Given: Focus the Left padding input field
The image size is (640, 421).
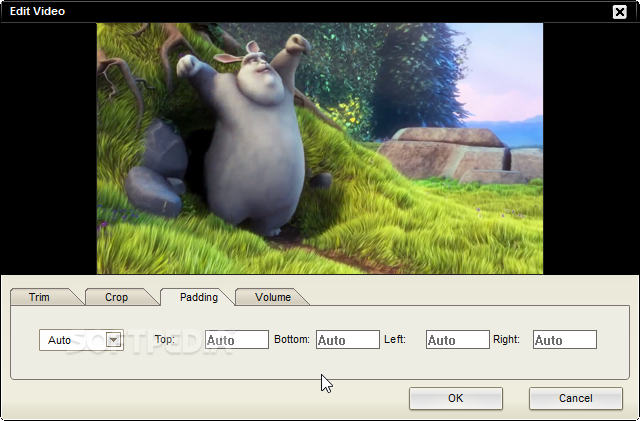Looking at the screenshot, I should tap(458, 340).
